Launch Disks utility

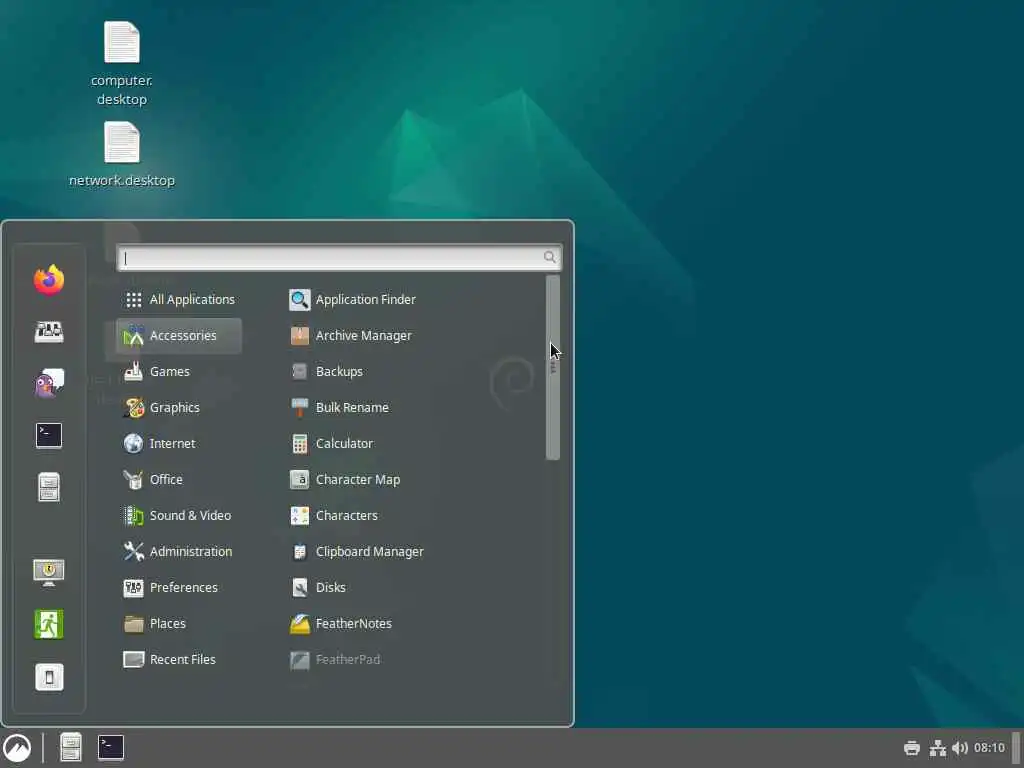click(317, 587)
